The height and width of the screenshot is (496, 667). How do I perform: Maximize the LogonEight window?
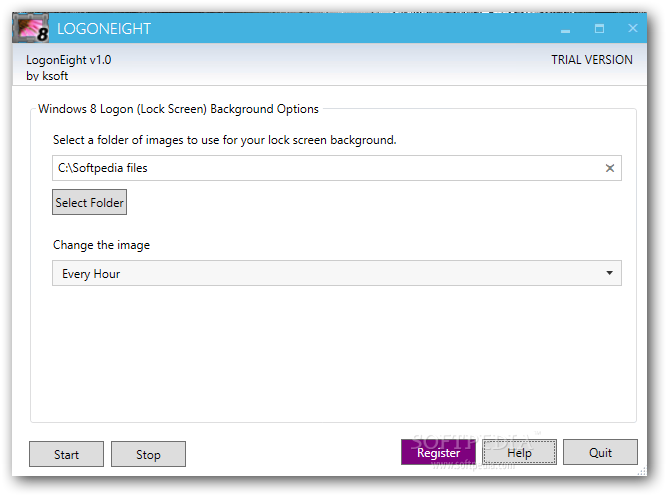599,29
